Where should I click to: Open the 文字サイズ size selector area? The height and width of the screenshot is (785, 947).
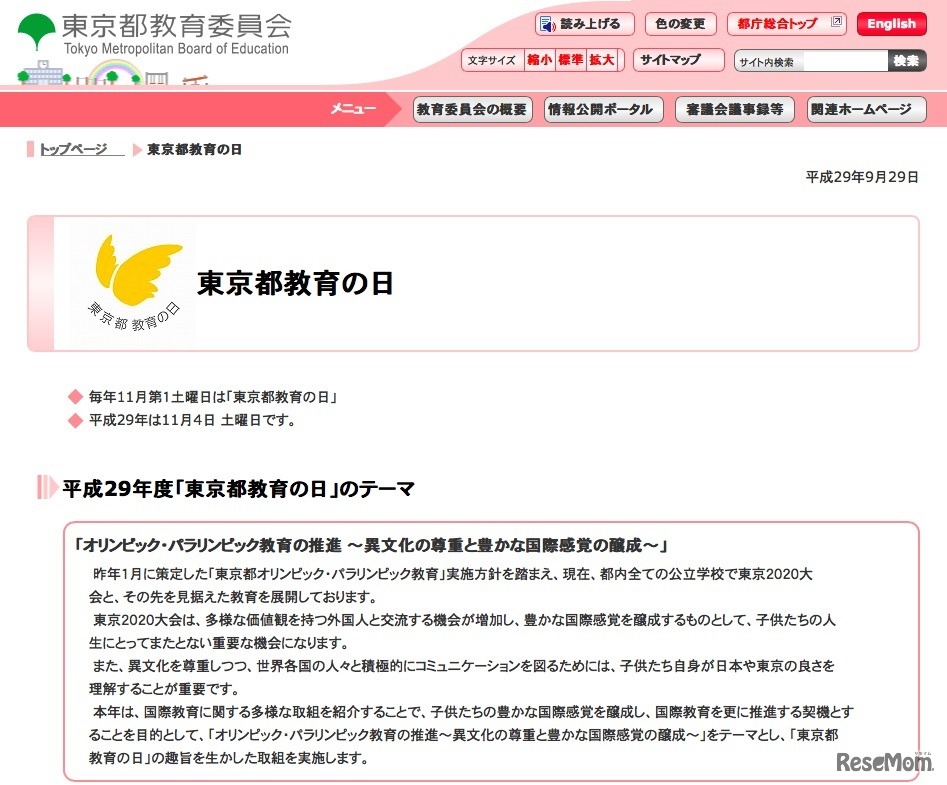tap(492, 59)
